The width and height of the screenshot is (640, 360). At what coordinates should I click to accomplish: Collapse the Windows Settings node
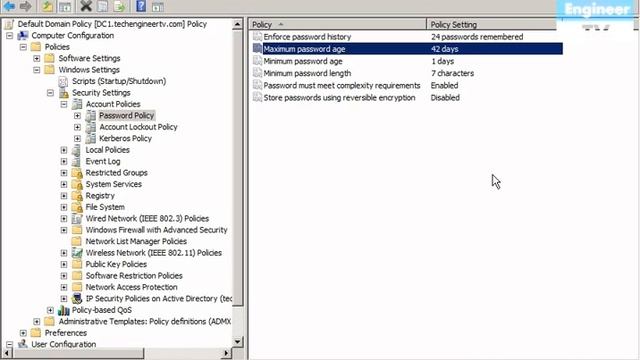coord(37,70)
